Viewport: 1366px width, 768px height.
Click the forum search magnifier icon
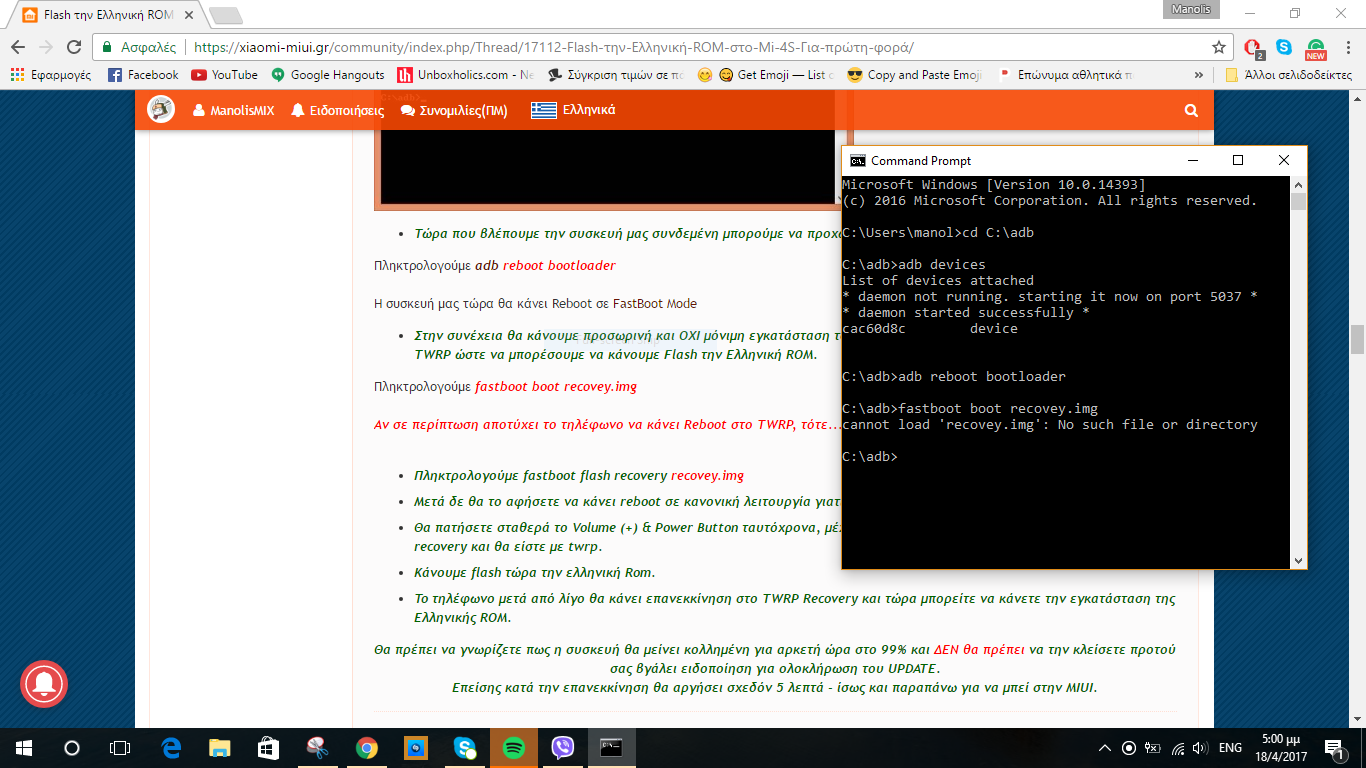click(x=1190, y=111)
